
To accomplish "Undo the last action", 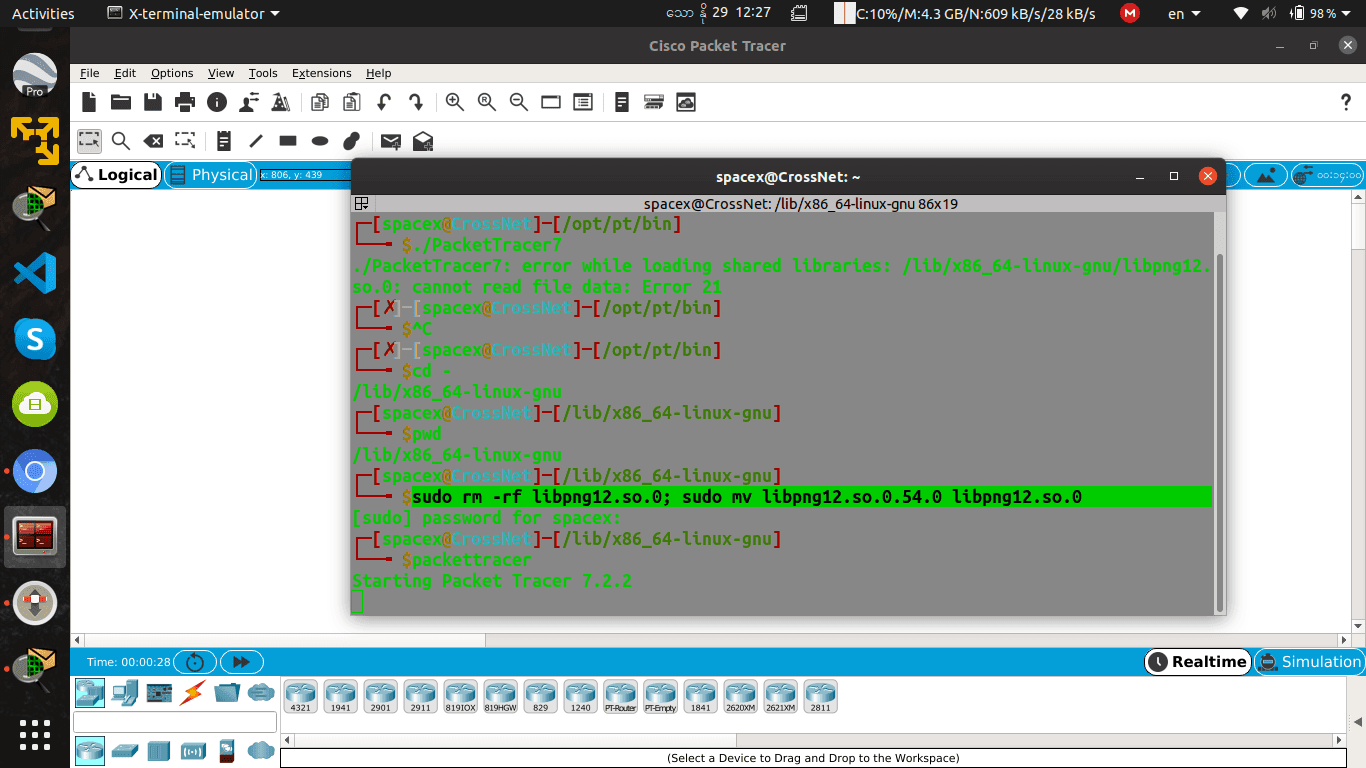I will point(384,102).
